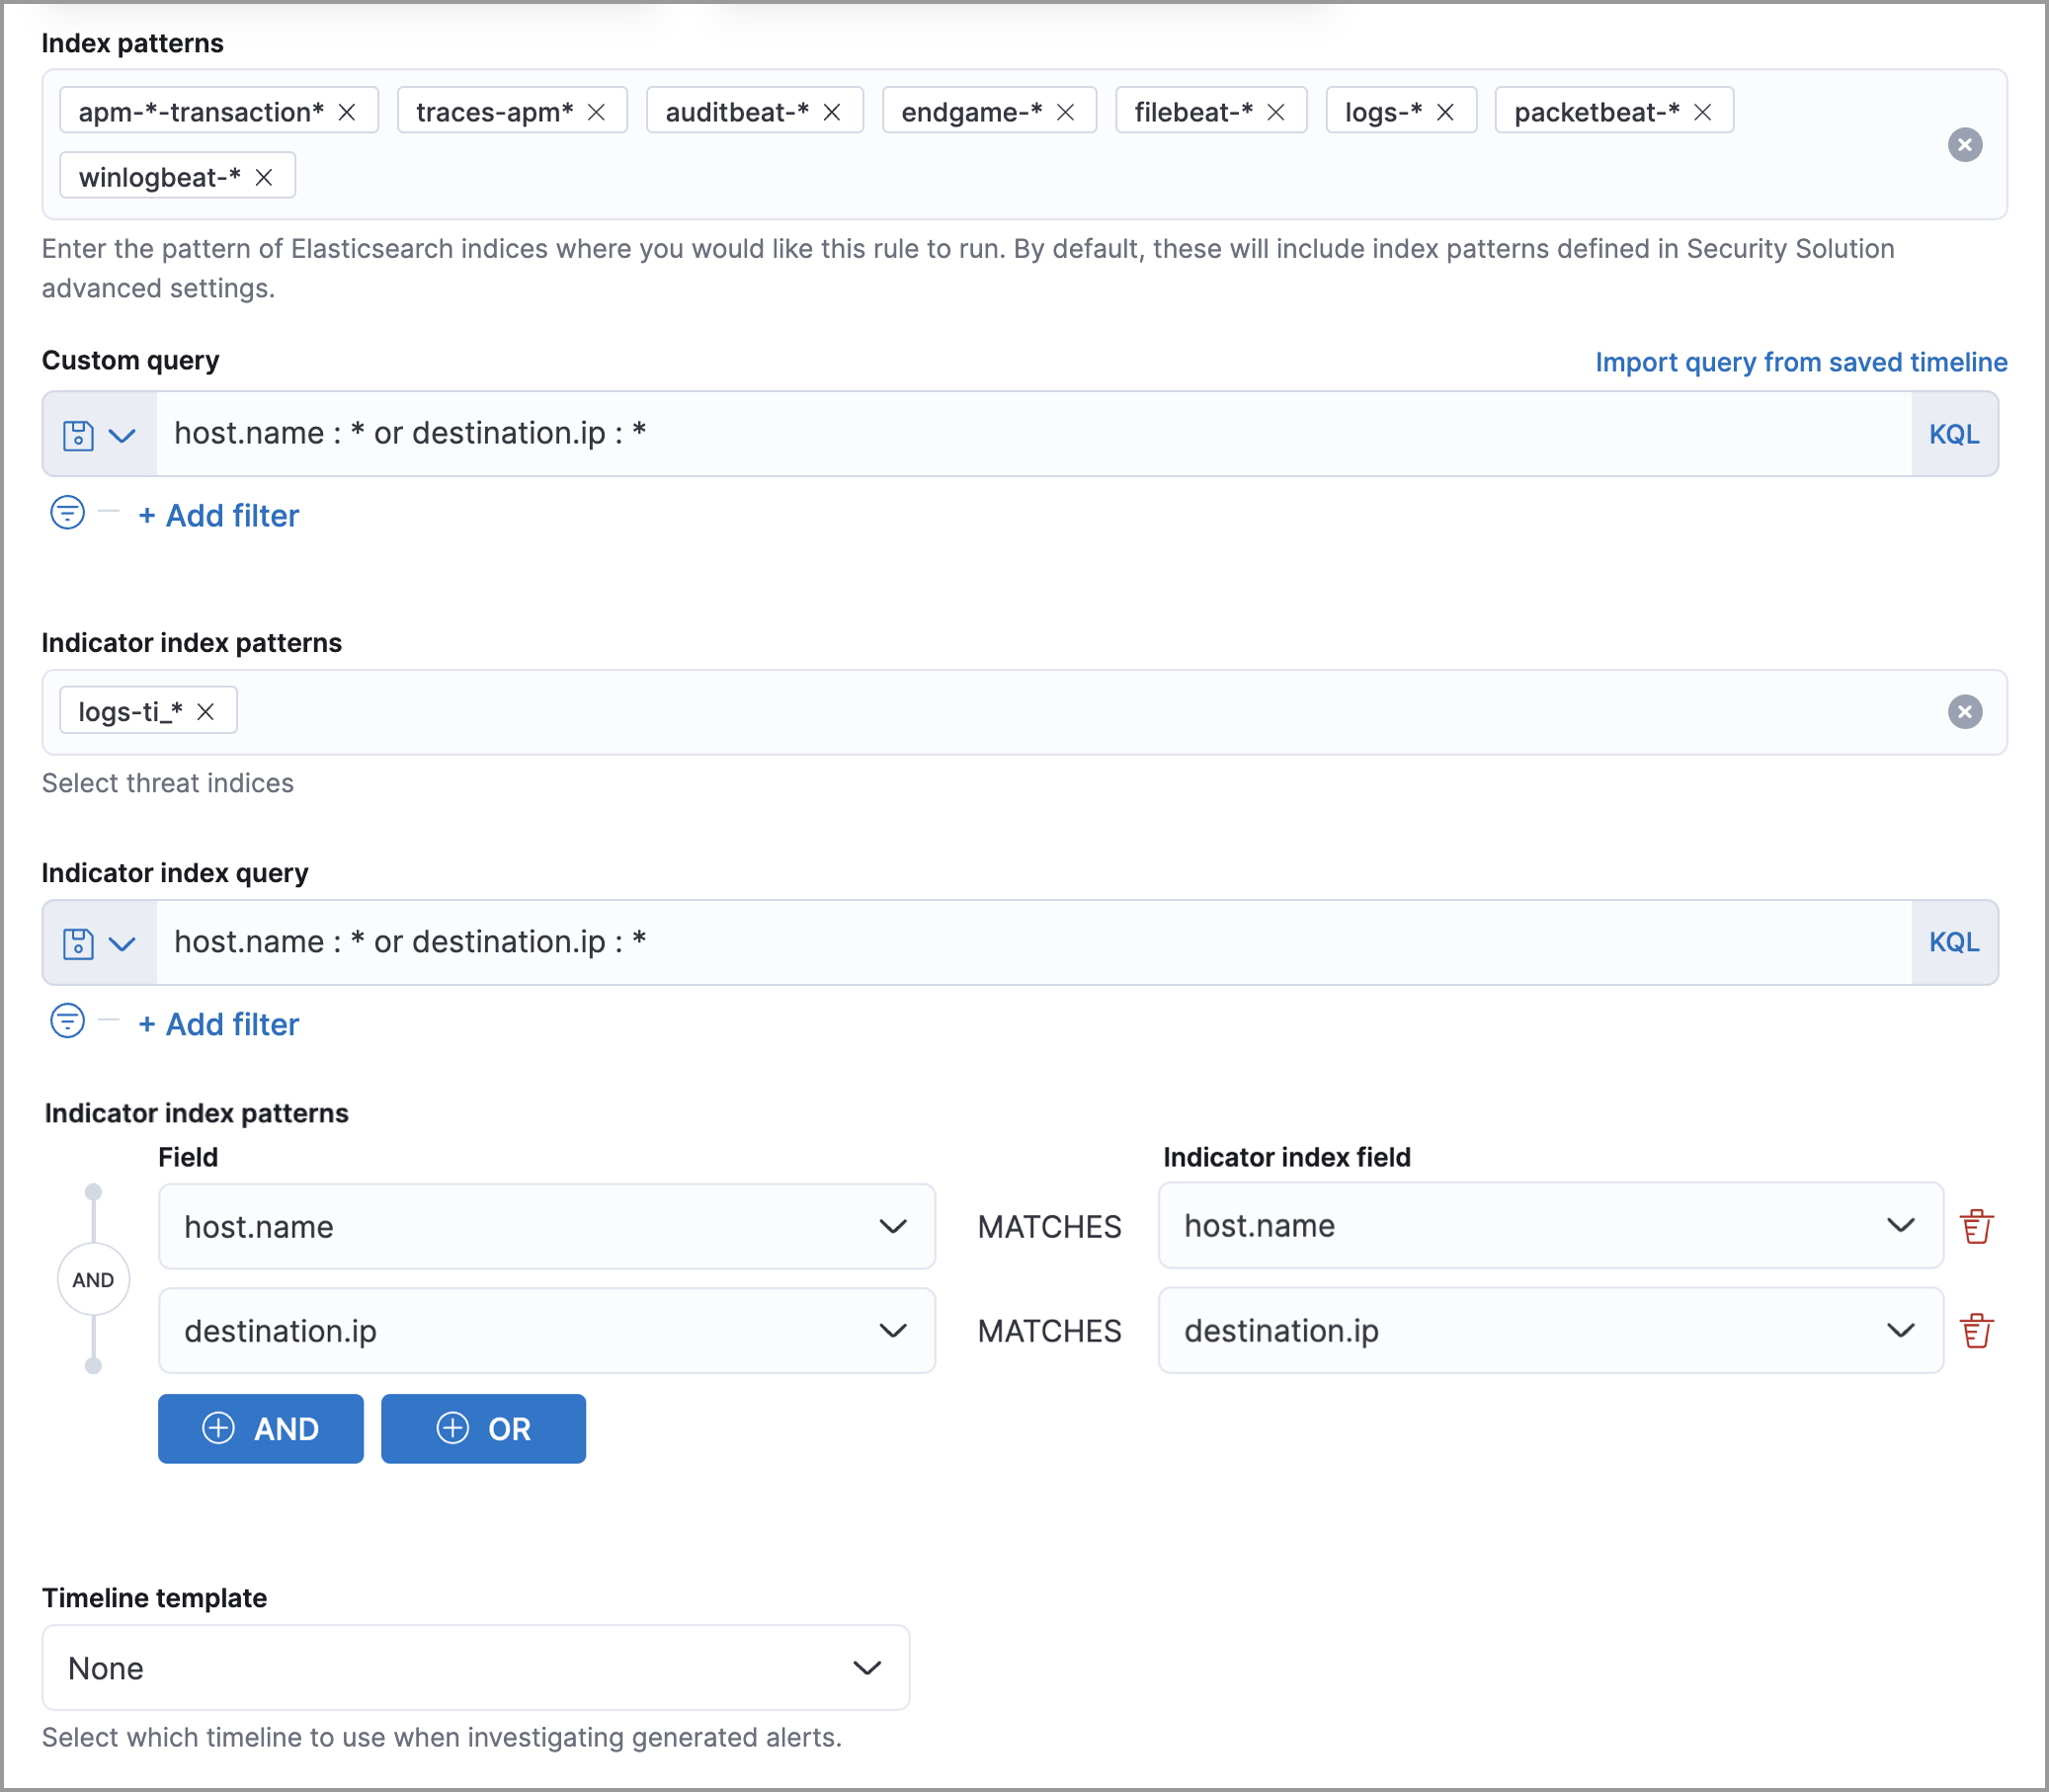Image resolution: width=2049 pixels, height=1792 pixels.
Task: Click Import query from saved timeline
Action: tap(1800, 362)
